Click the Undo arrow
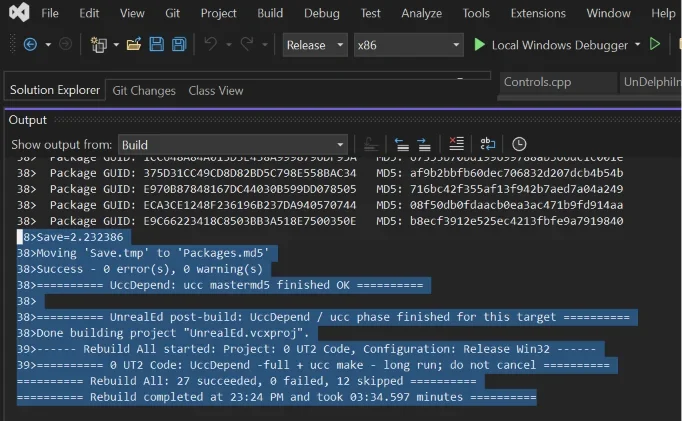 tap(211, 44)
